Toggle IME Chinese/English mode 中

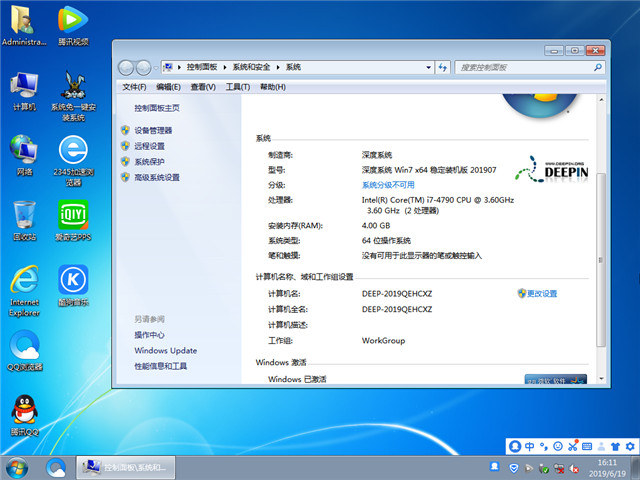tap(529, 446)
